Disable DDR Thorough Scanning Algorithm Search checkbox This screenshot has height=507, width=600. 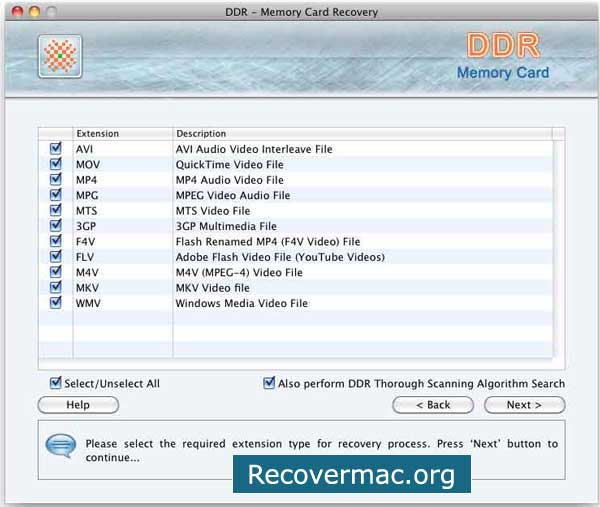269,383
